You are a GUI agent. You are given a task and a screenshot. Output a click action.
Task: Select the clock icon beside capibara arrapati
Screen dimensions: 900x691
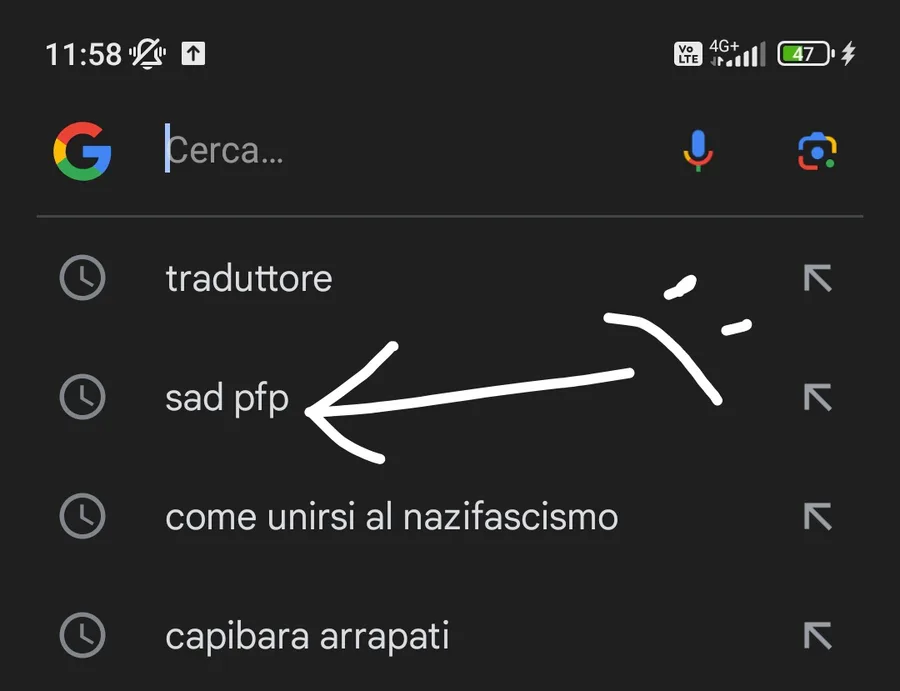[x=83, y=636]
